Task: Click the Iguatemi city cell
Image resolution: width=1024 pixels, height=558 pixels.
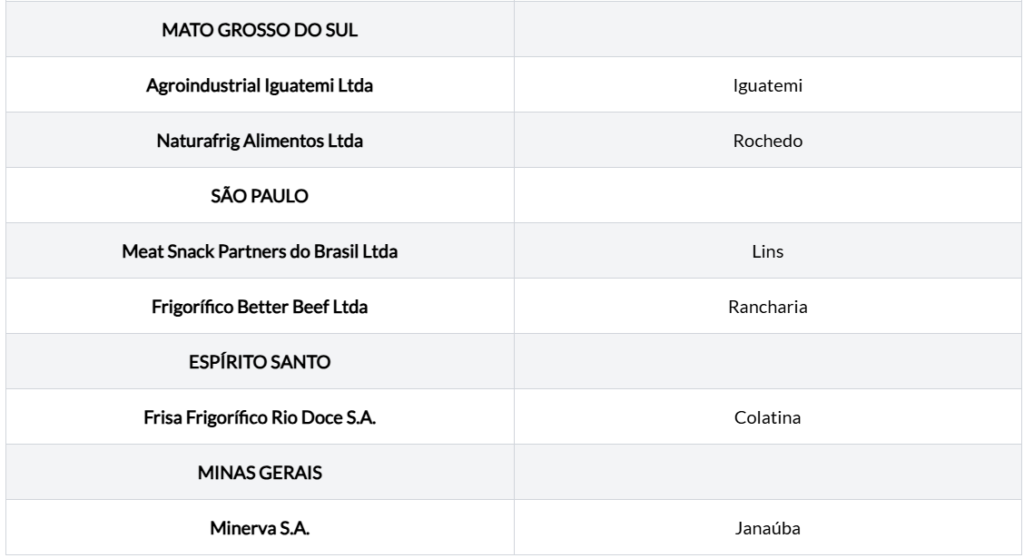Action: coord(768,86)
